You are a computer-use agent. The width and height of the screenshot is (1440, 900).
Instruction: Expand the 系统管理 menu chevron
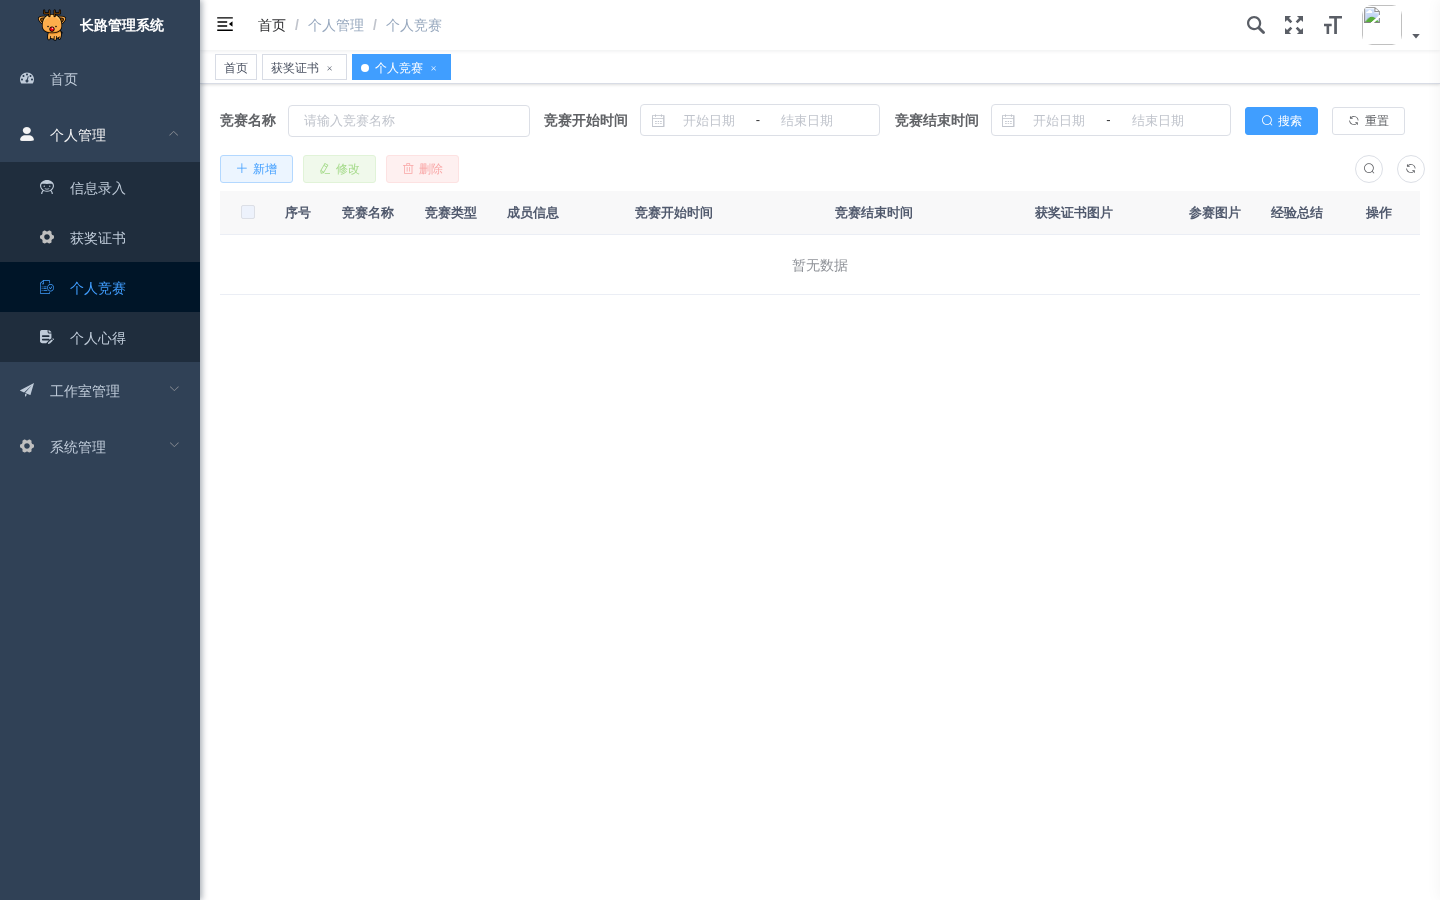coord(174,446)
